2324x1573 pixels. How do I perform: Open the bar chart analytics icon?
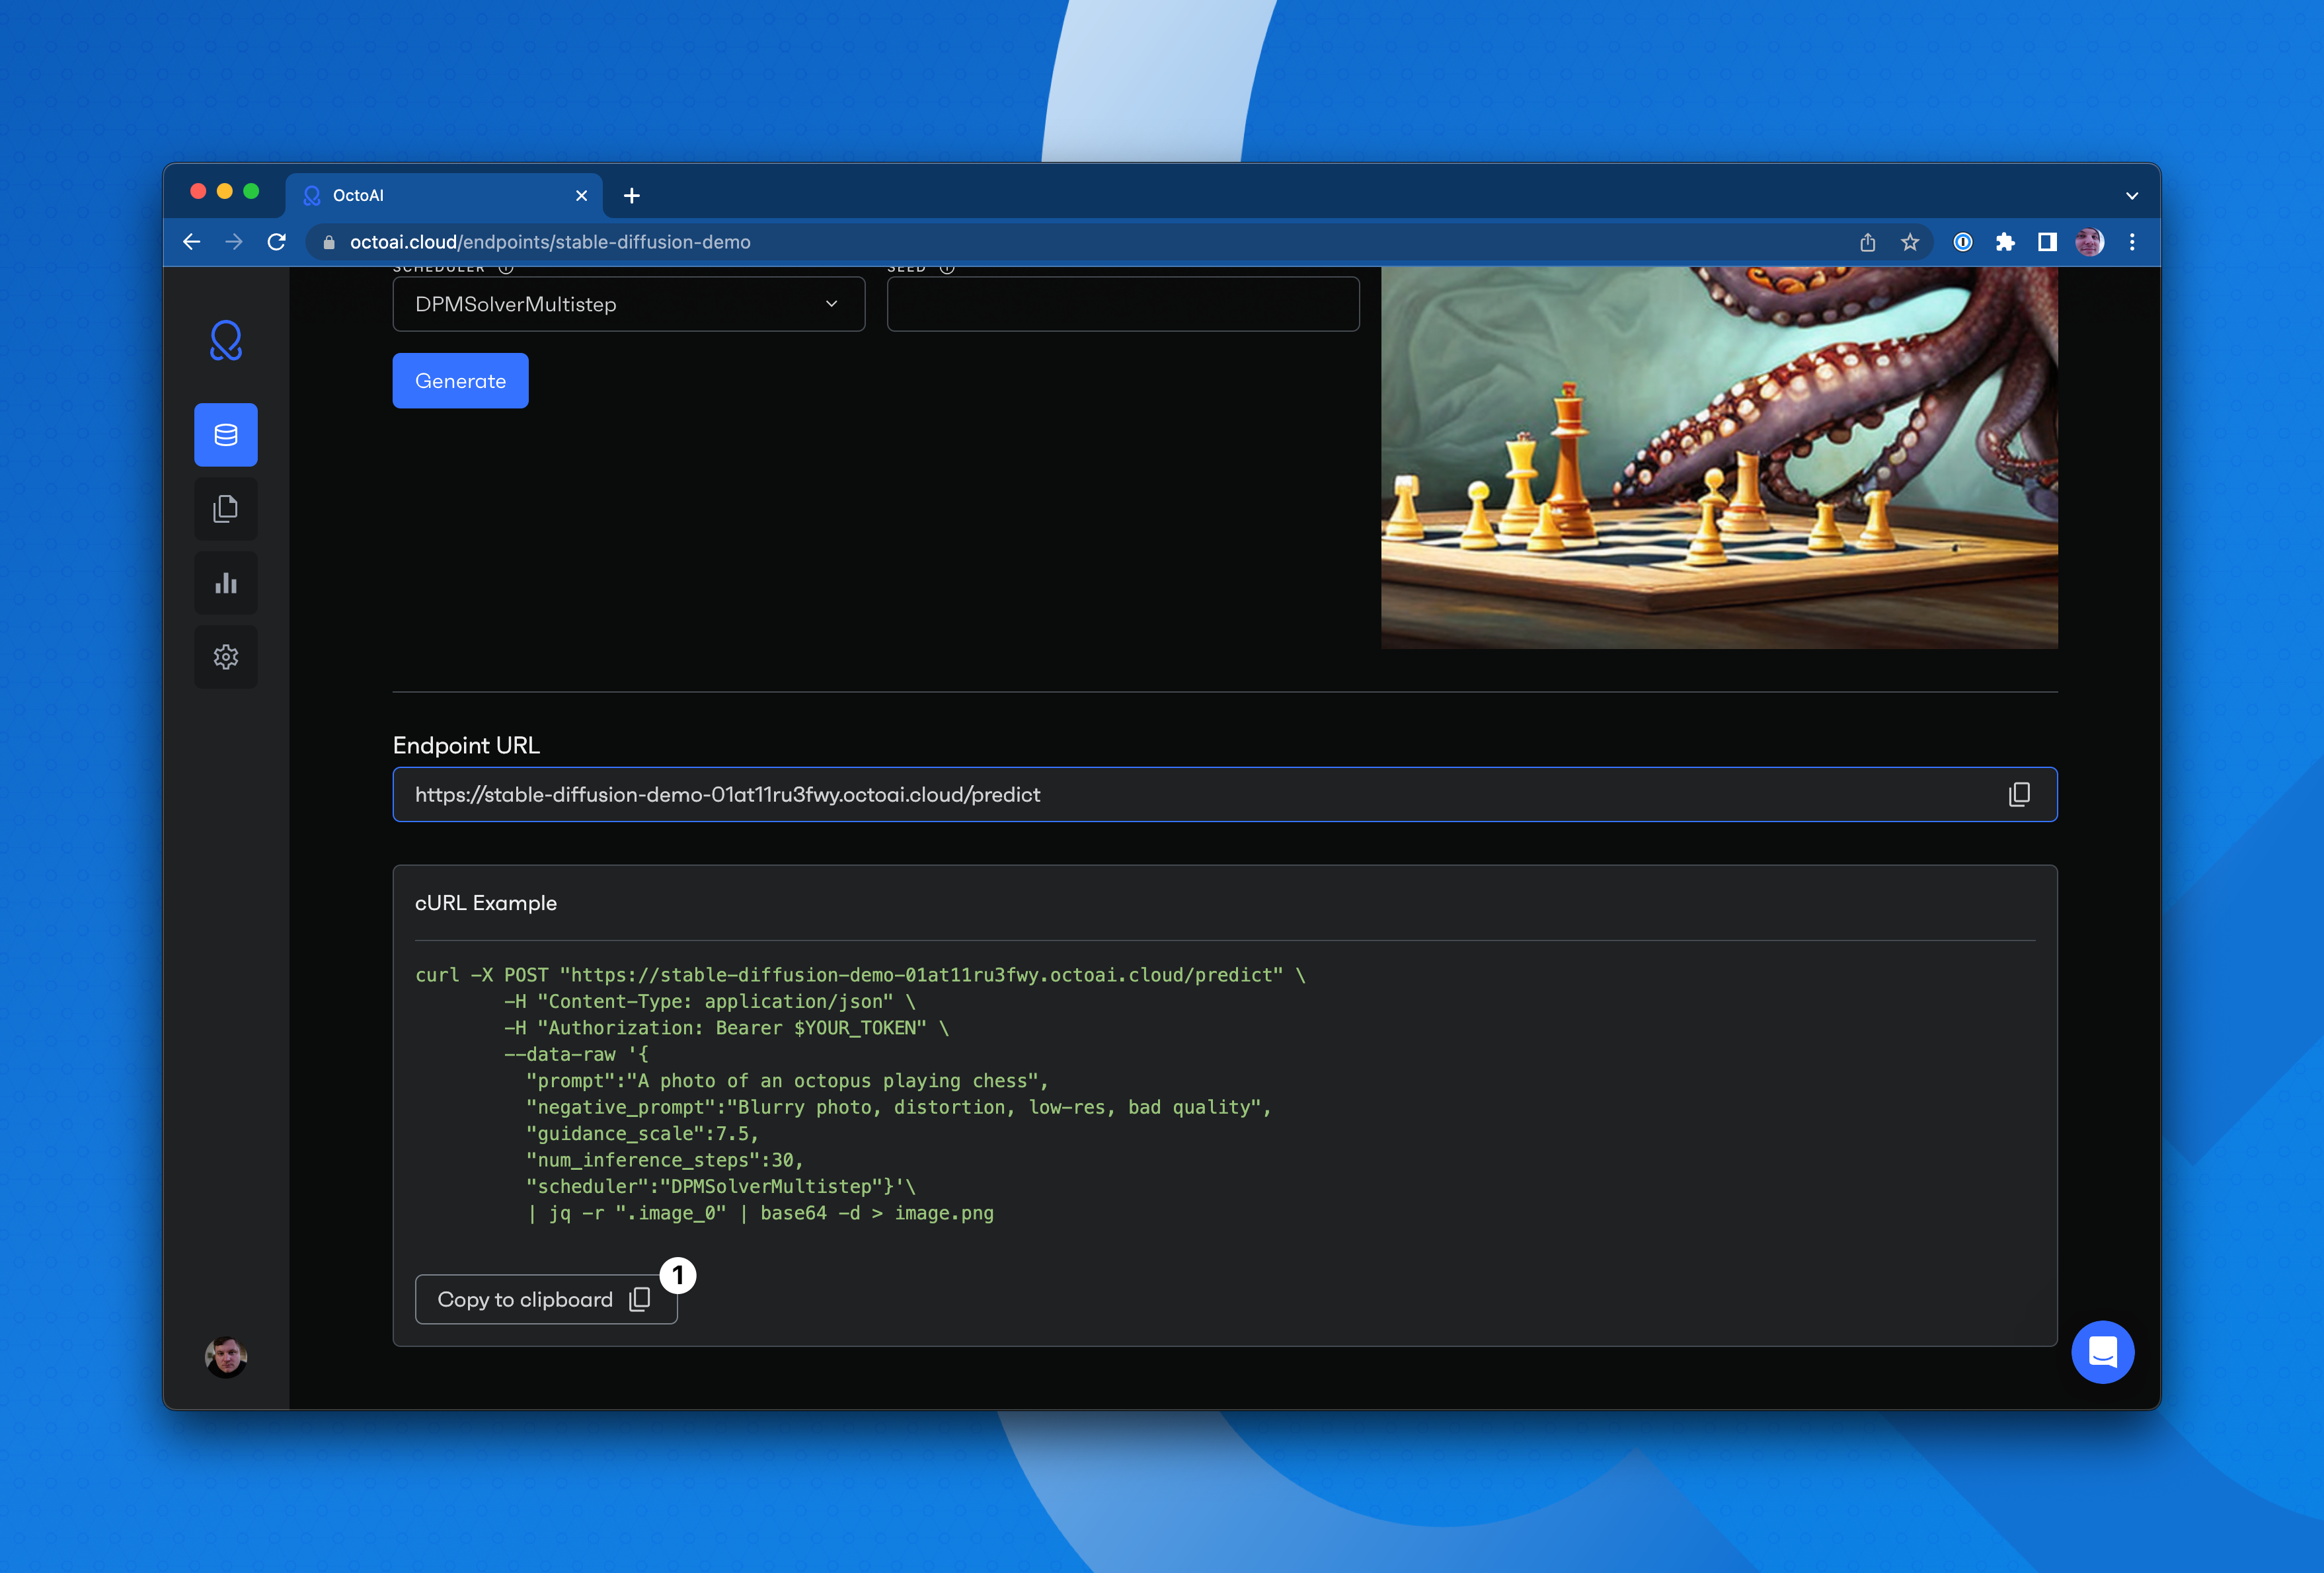pos(226,583)
